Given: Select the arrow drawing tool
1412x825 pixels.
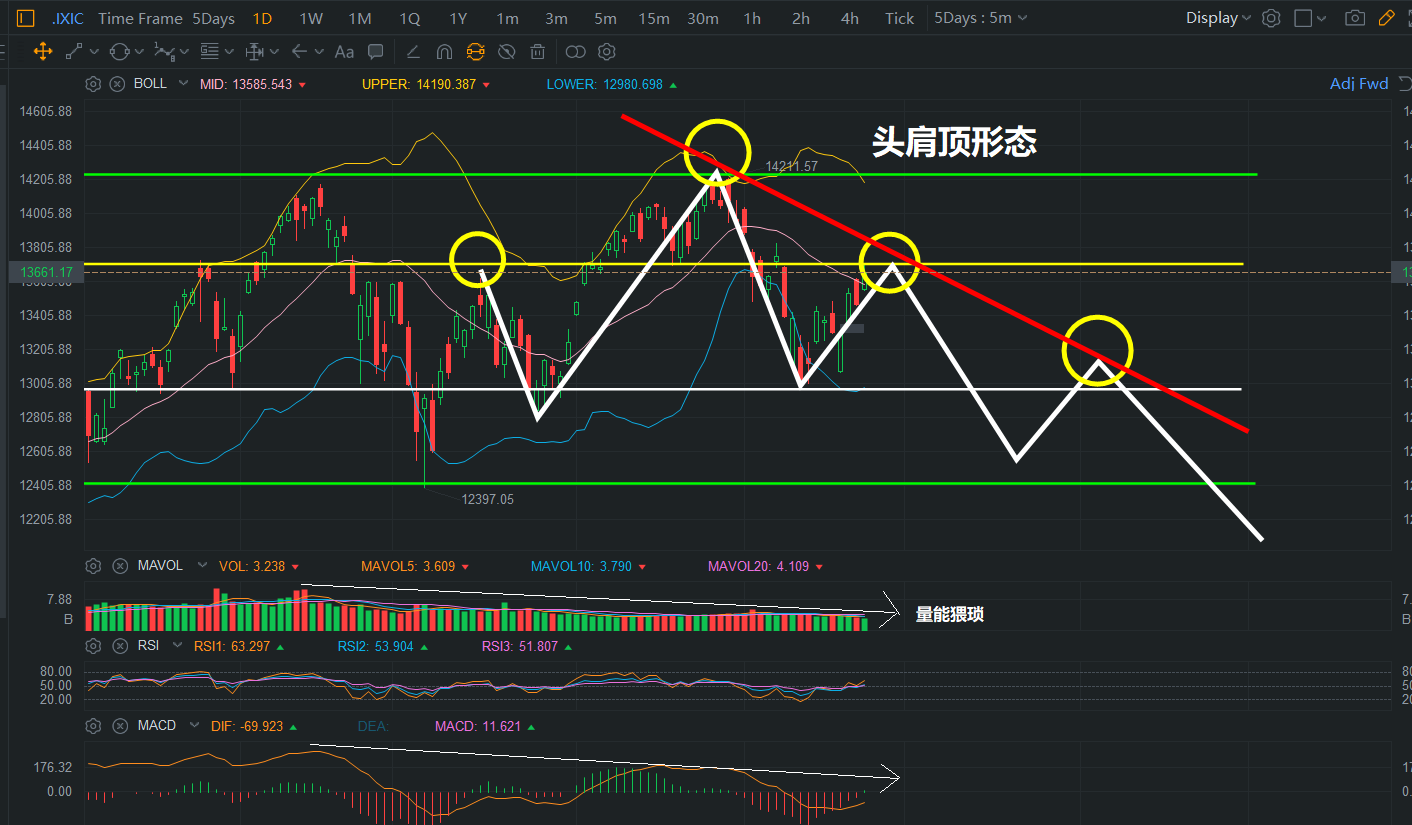Looking at the screenshot, I should click(299, 52).
